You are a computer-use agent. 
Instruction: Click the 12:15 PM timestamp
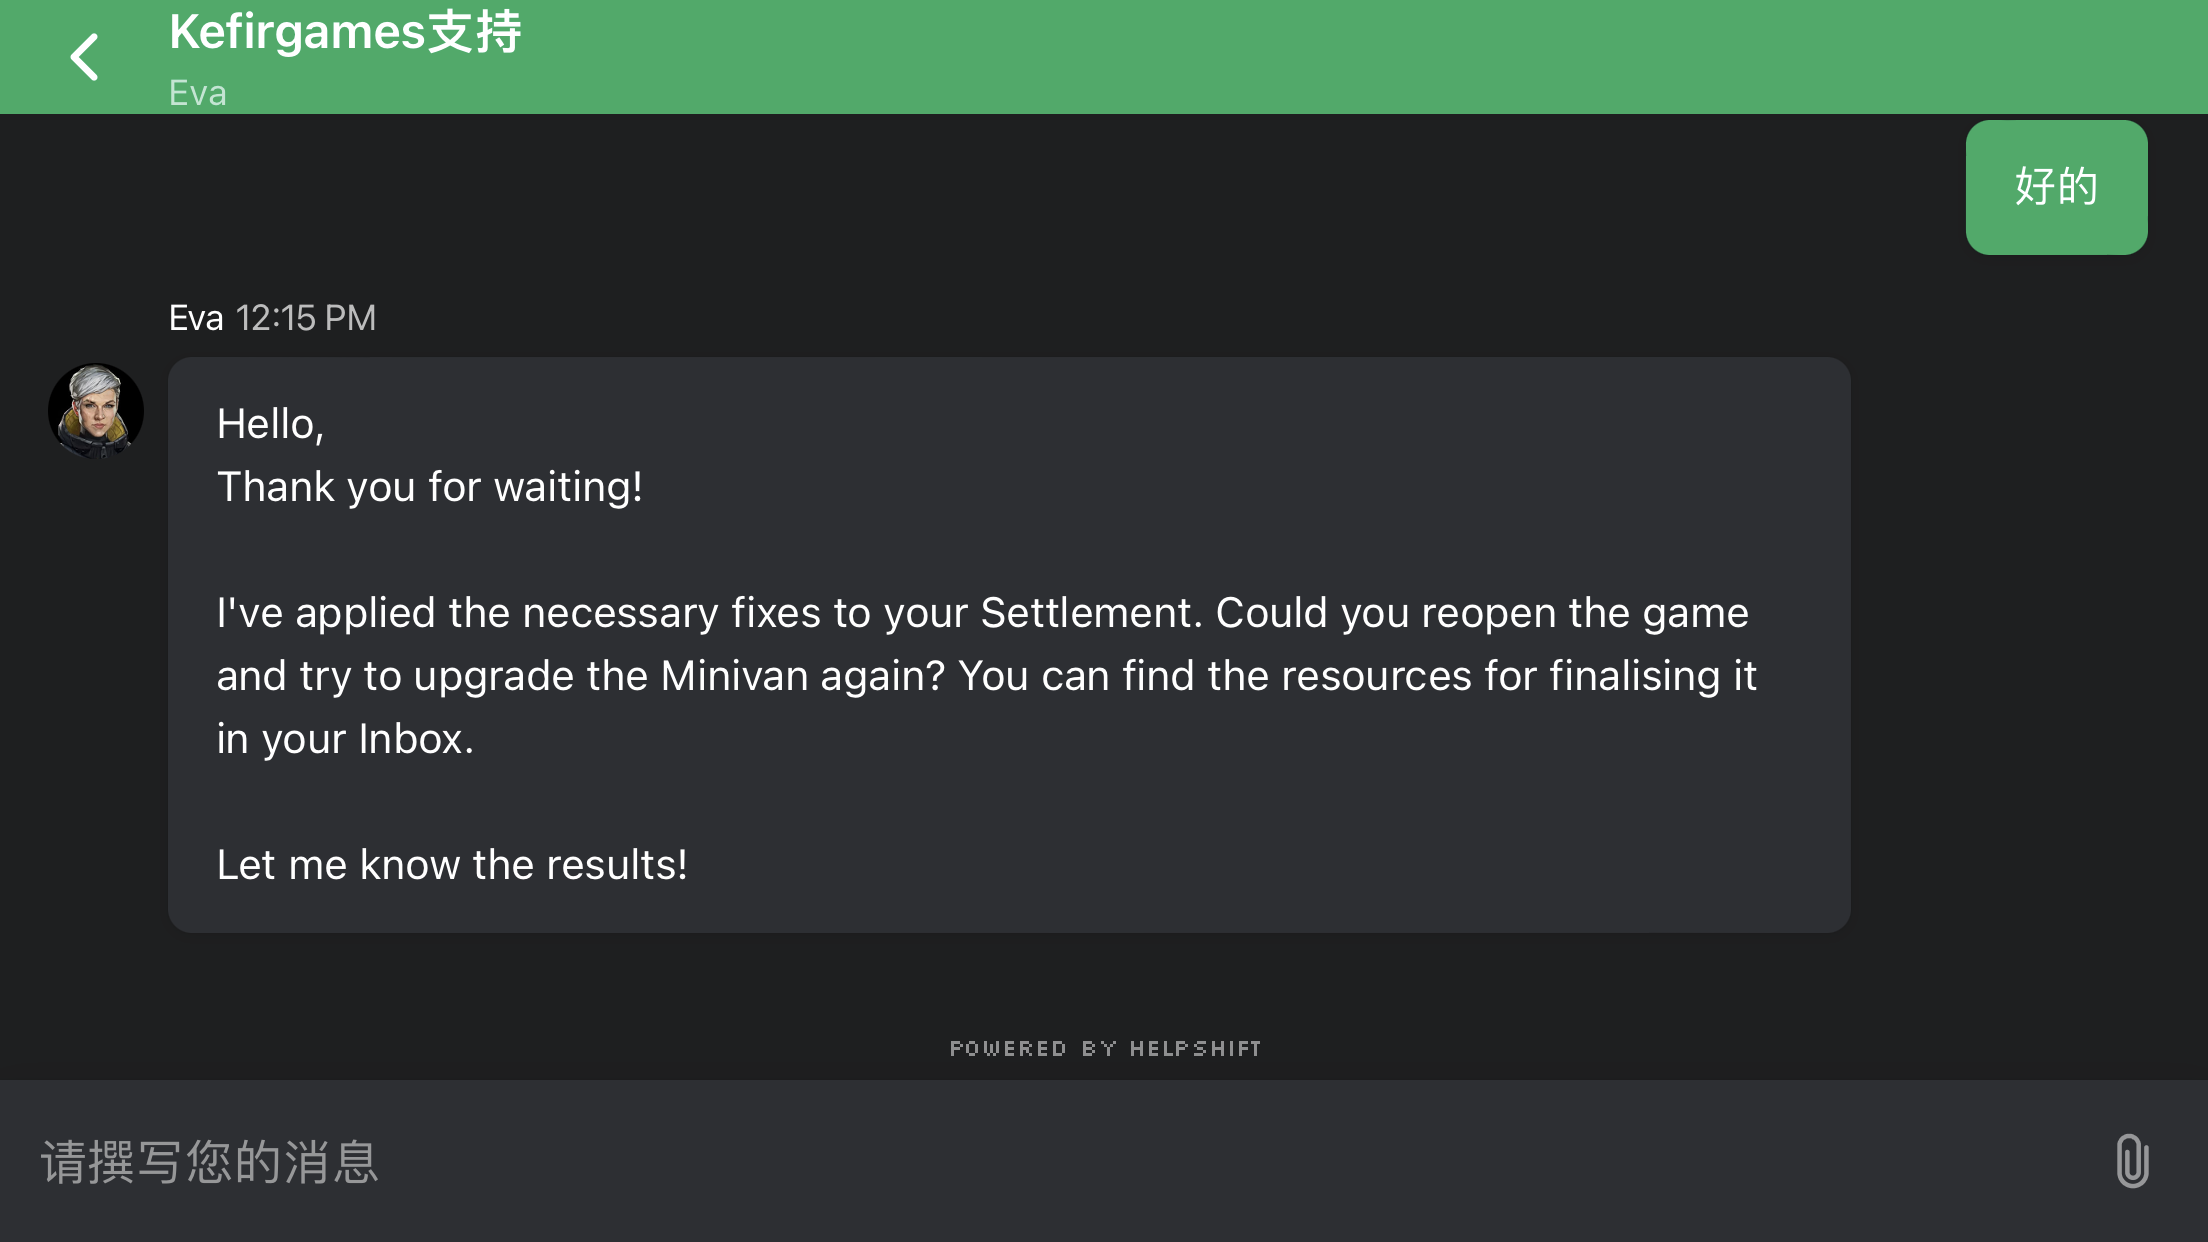(x=306, y=318)
